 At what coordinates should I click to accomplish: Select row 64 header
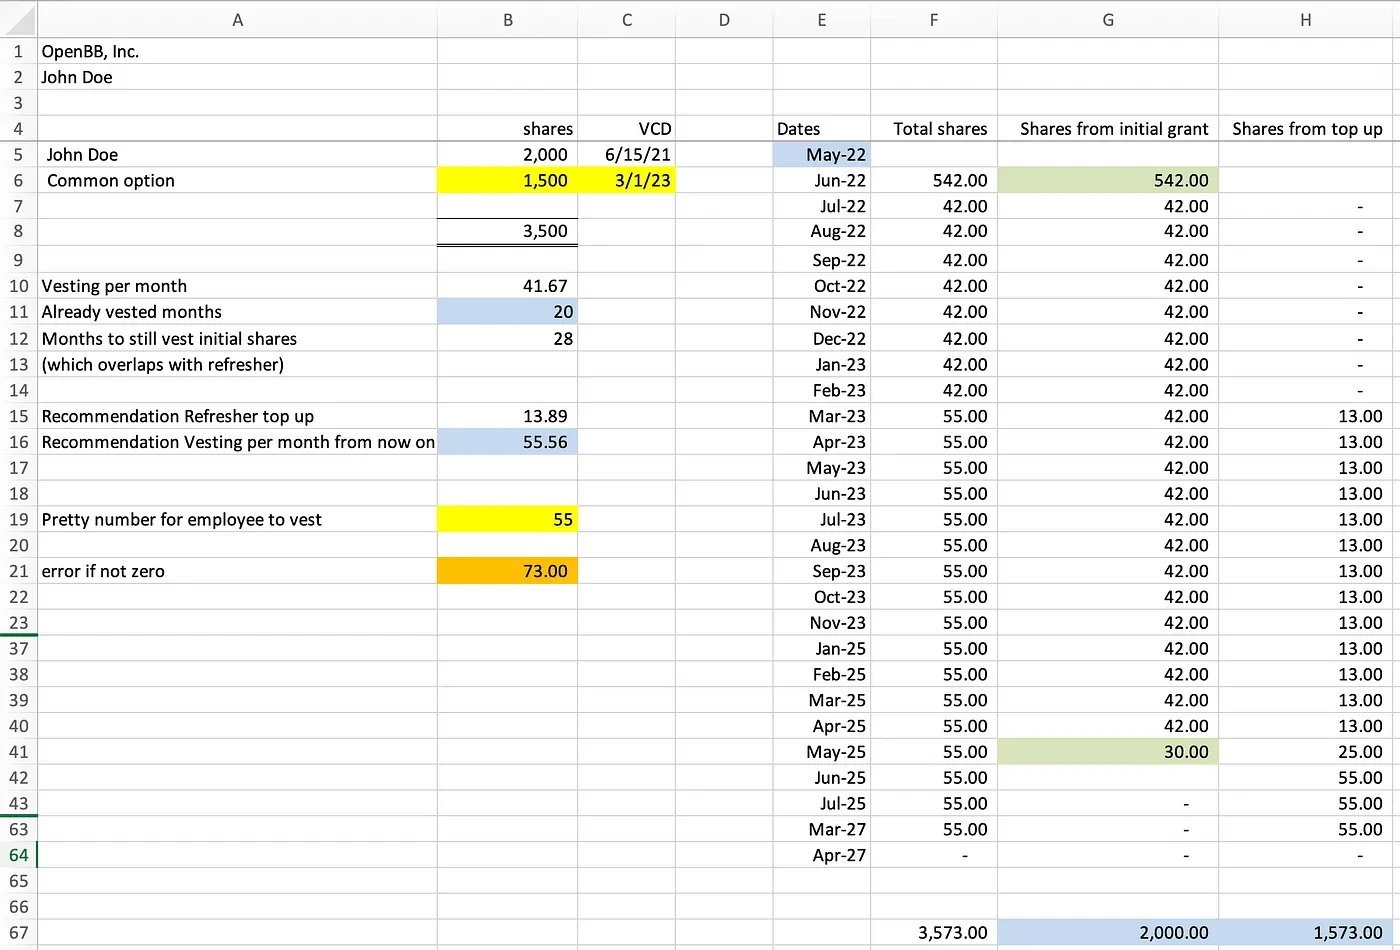coord(18,855)
